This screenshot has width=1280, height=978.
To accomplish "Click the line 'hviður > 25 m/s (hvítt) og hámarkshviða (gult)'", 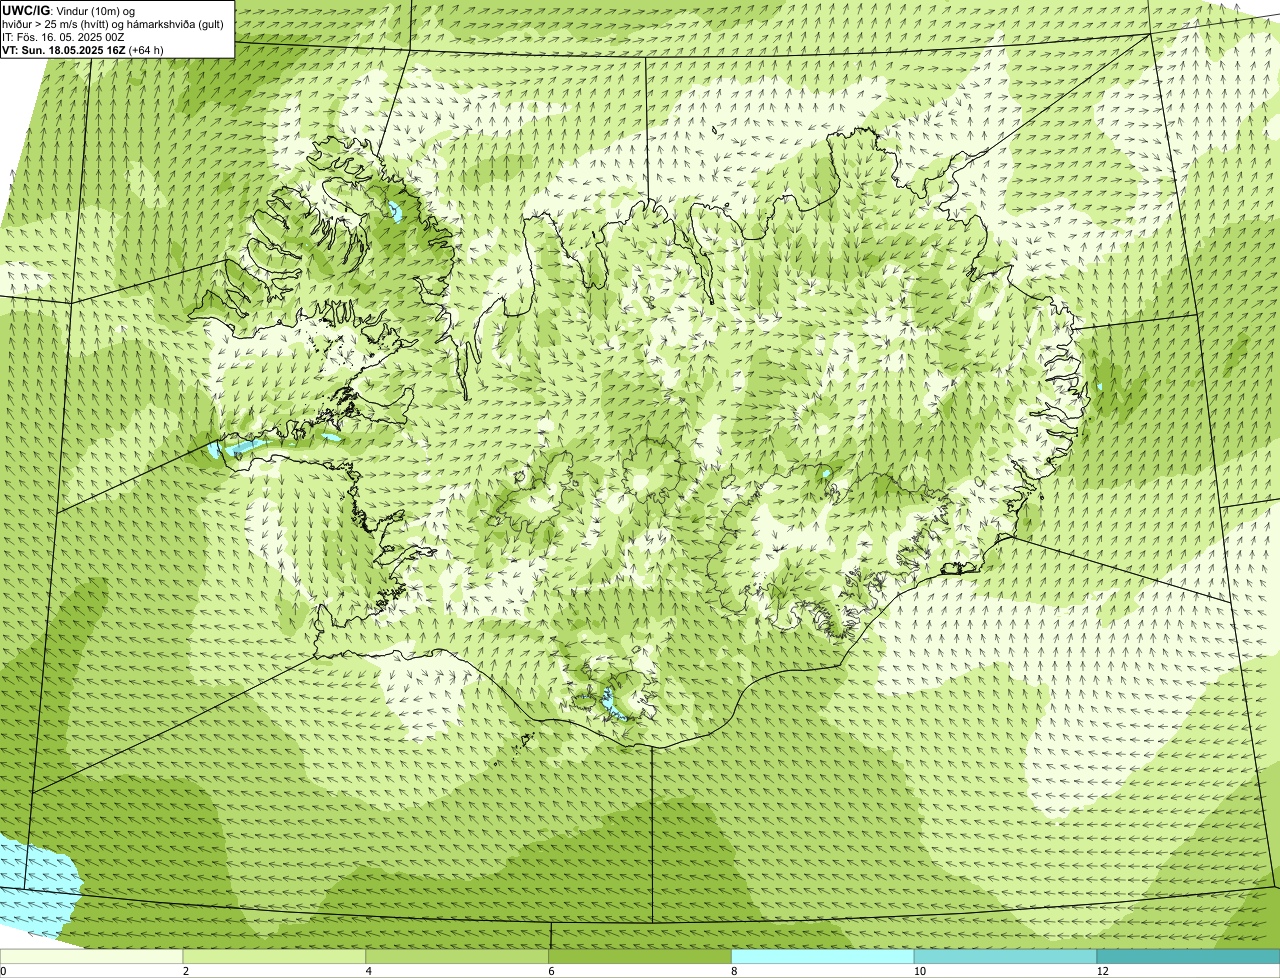I will point(113,24).
